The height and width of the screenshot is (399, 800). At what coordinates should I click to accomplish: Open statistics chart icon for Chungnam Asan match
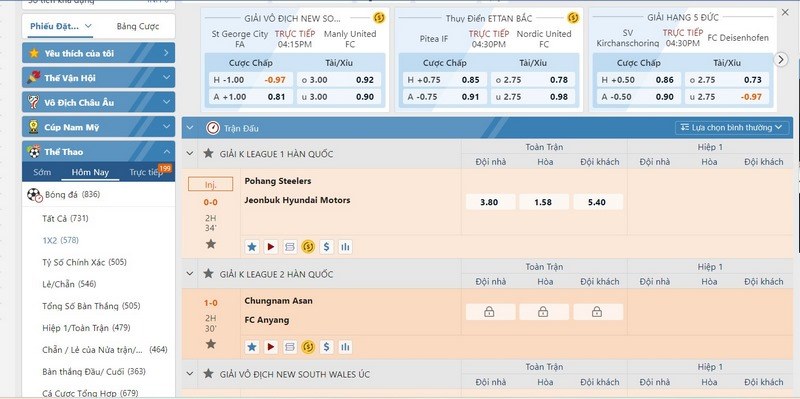pos(345,347)
